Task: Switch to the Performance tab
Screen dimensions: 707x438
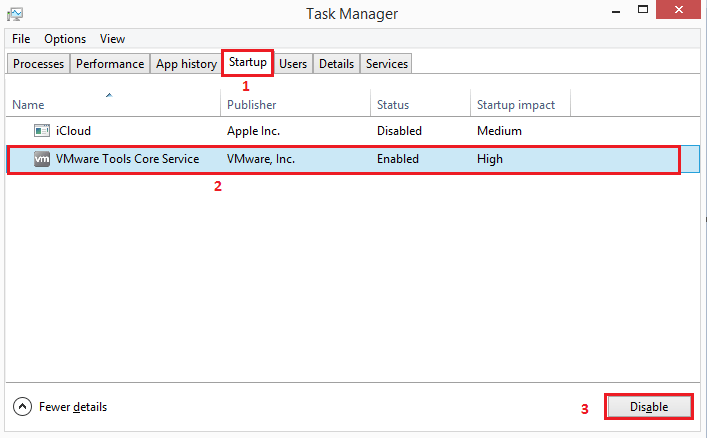Action: [110, 64]
